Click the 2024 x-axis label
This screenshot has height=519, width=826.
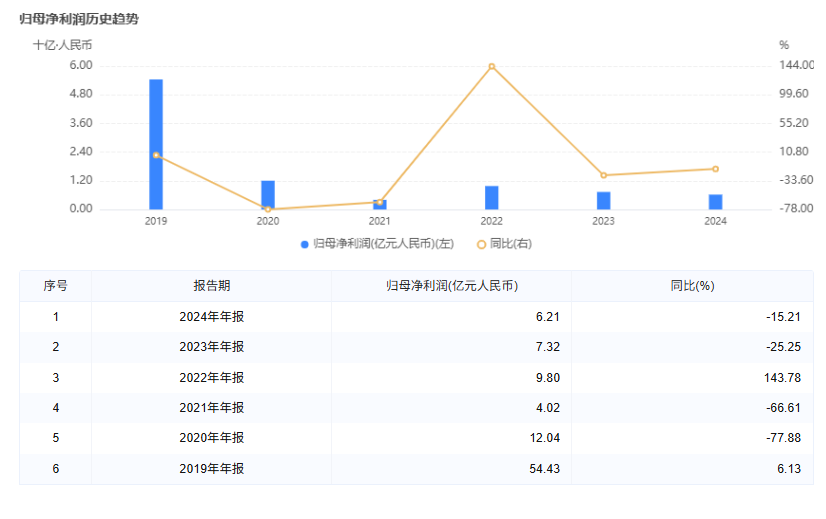(x=715, y=221)
